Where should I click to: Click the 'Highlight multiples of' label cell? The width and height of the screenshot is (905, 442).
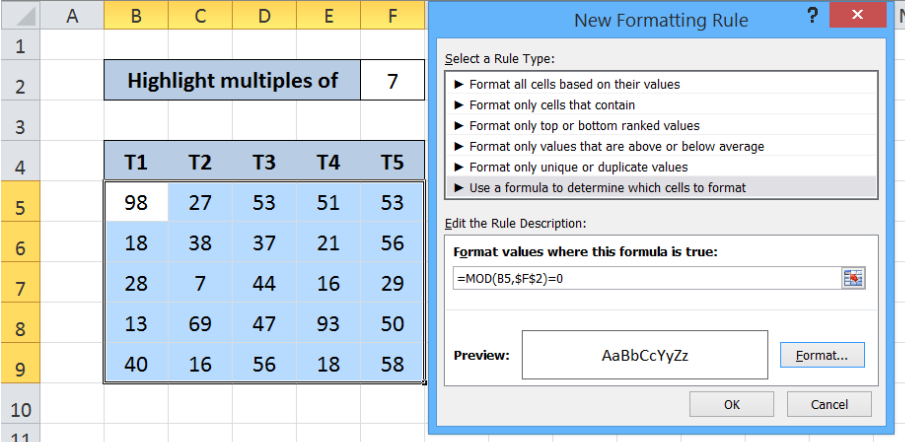[x=233, y=80]
